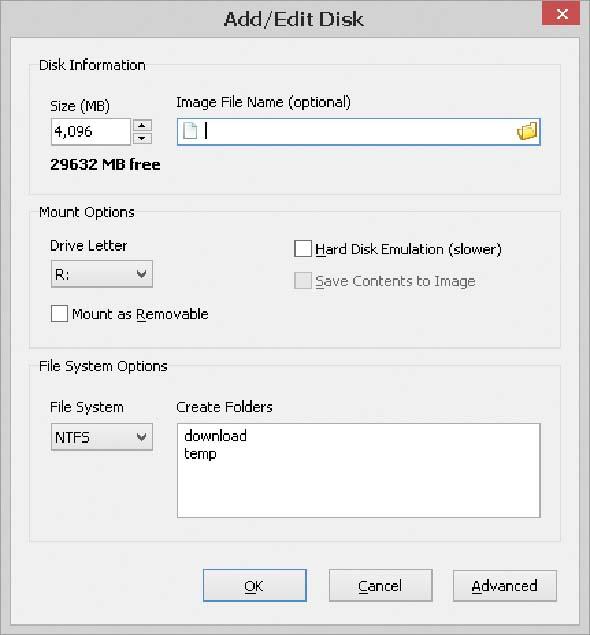Open the Drive Letter dropdown showing R:
Image resolution: width=590 pixels, height=635 pixels.
102,274
